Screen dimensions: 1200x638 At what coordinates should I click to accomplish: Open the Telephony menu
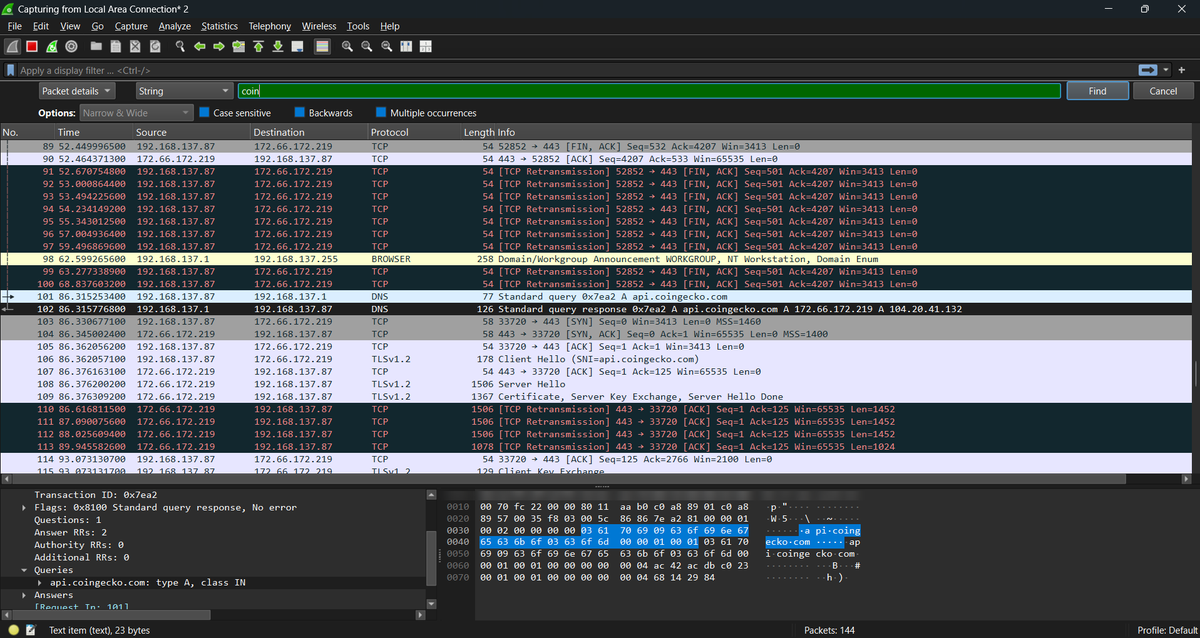[270, 26]
